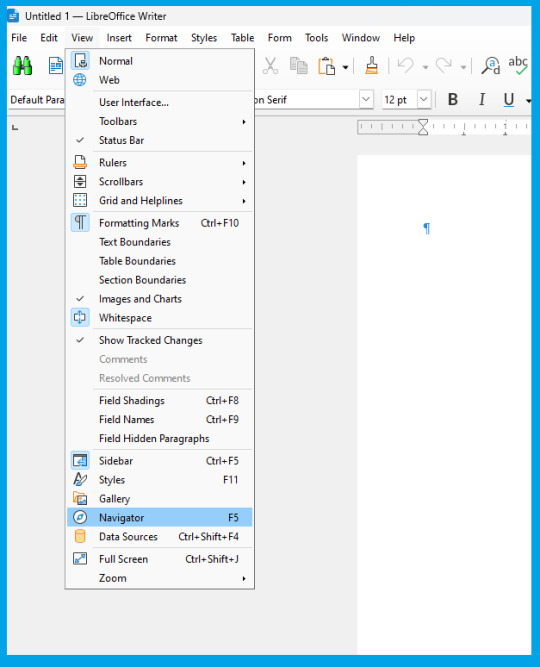Click the Gallery icon in View menu
The height and width of the screenshot is (667, 540).
(80, 499)
